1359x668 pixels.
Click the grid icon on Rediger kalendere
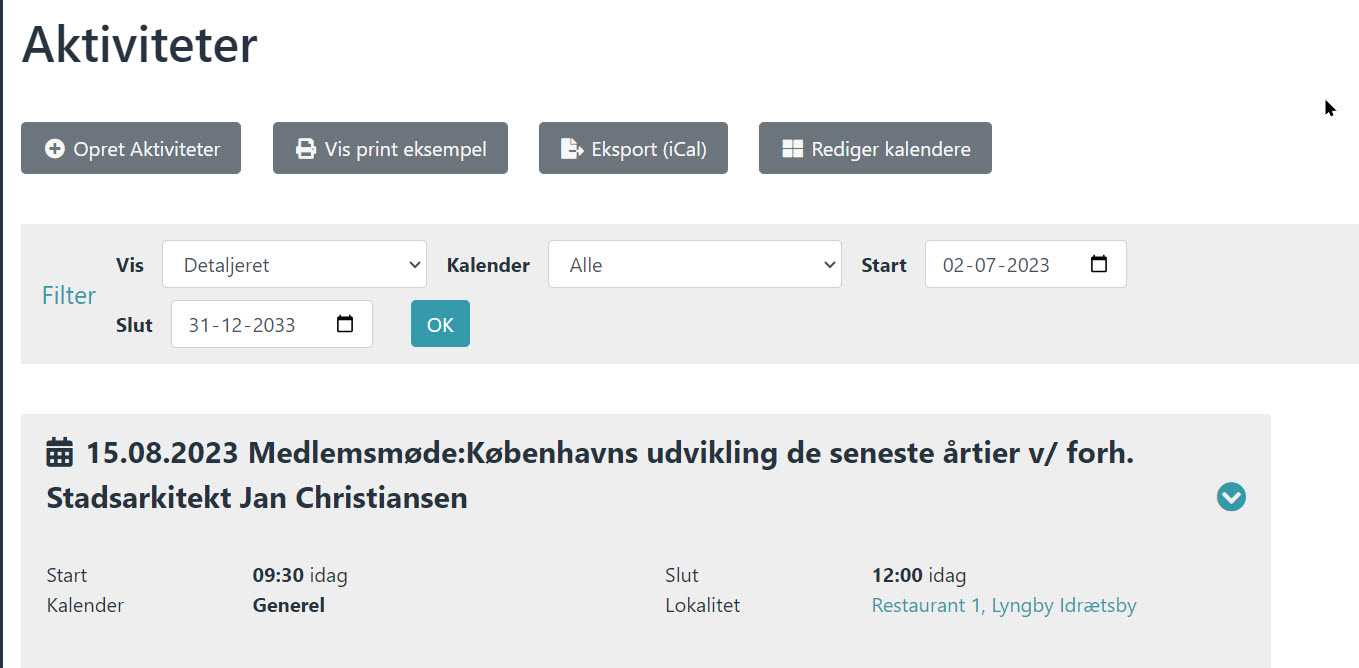(x=792, y=149)
